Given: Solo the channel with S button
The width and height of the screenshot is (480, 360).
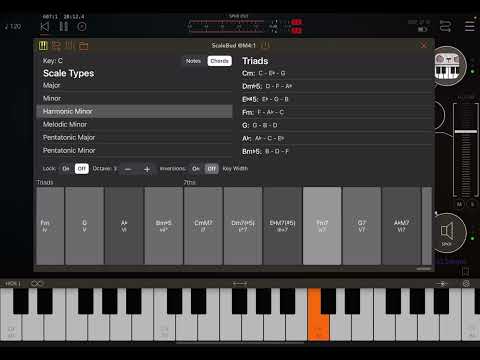Looking at the screenshot, I should point(472,204).
